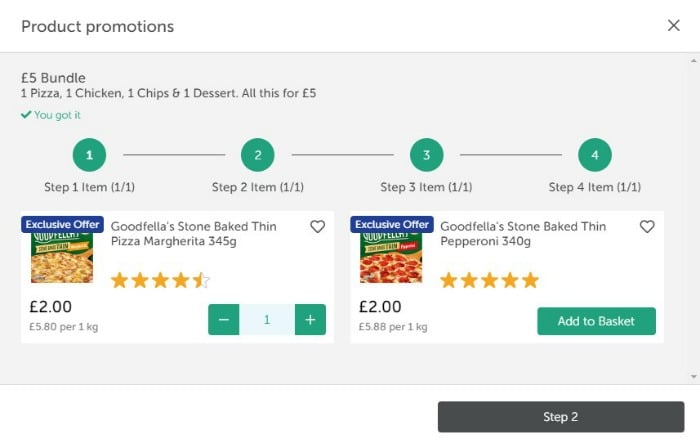Add Pepperoni pizza to basket
This screenshot has height=448, width=700.
pos(596,321)
